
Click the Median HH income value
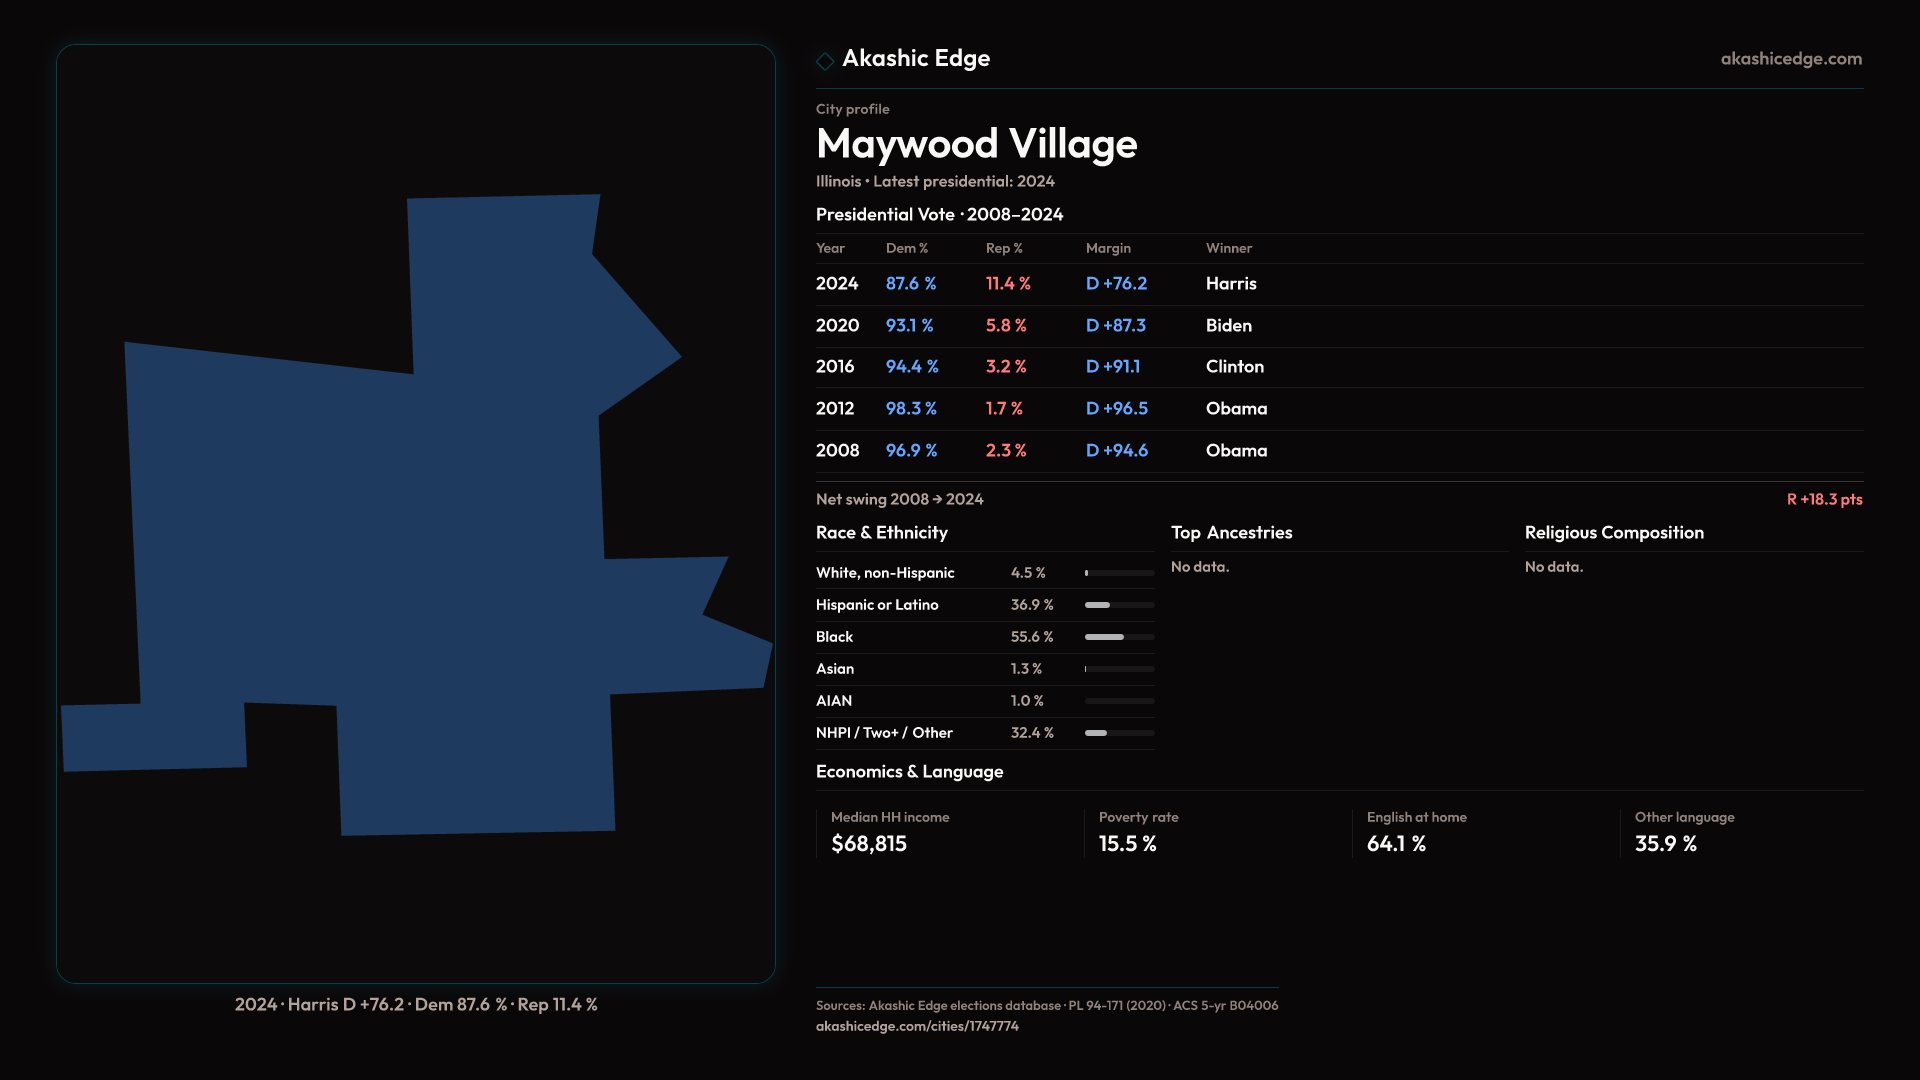click(x=868, y=844)
